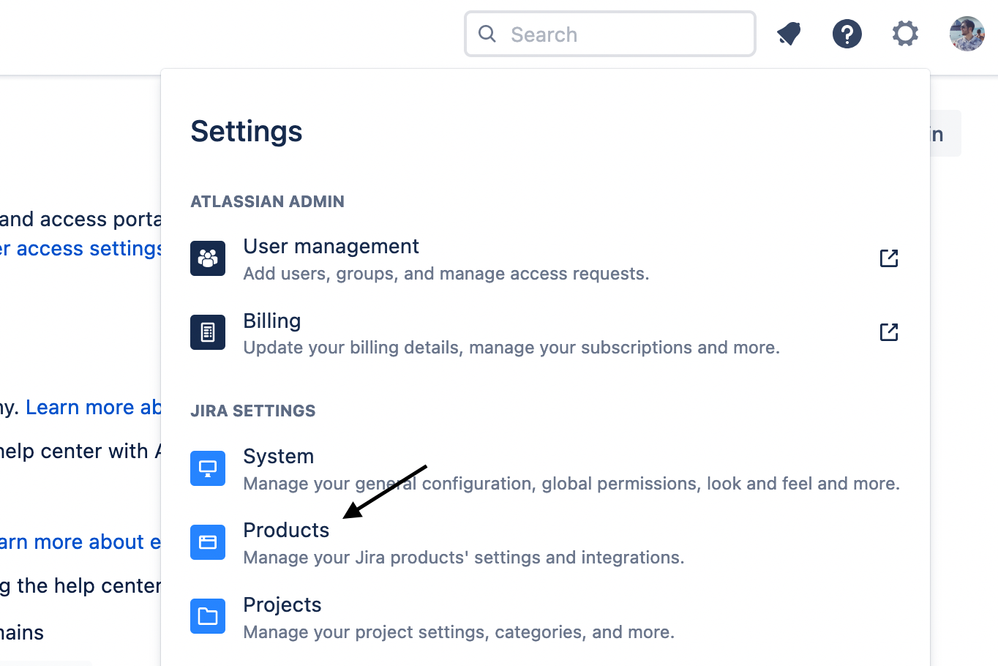The width and height of the screenshot is (998, 666).
Task: Open the help question mark icon
Action: point(847,34)
